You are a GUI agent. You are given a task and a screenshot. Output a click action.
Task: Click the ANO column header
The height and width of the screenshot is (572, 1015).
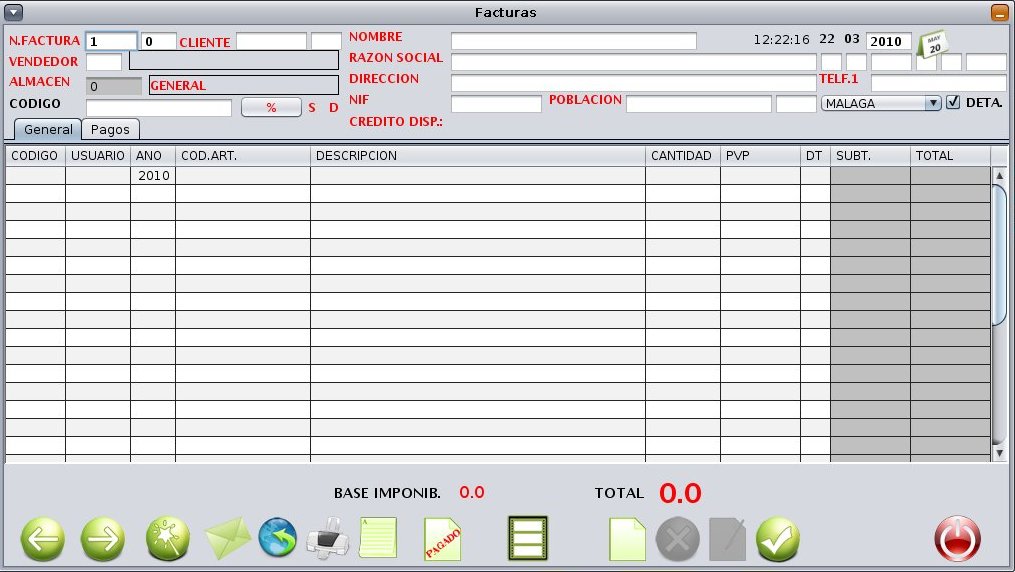coord(153,156)
